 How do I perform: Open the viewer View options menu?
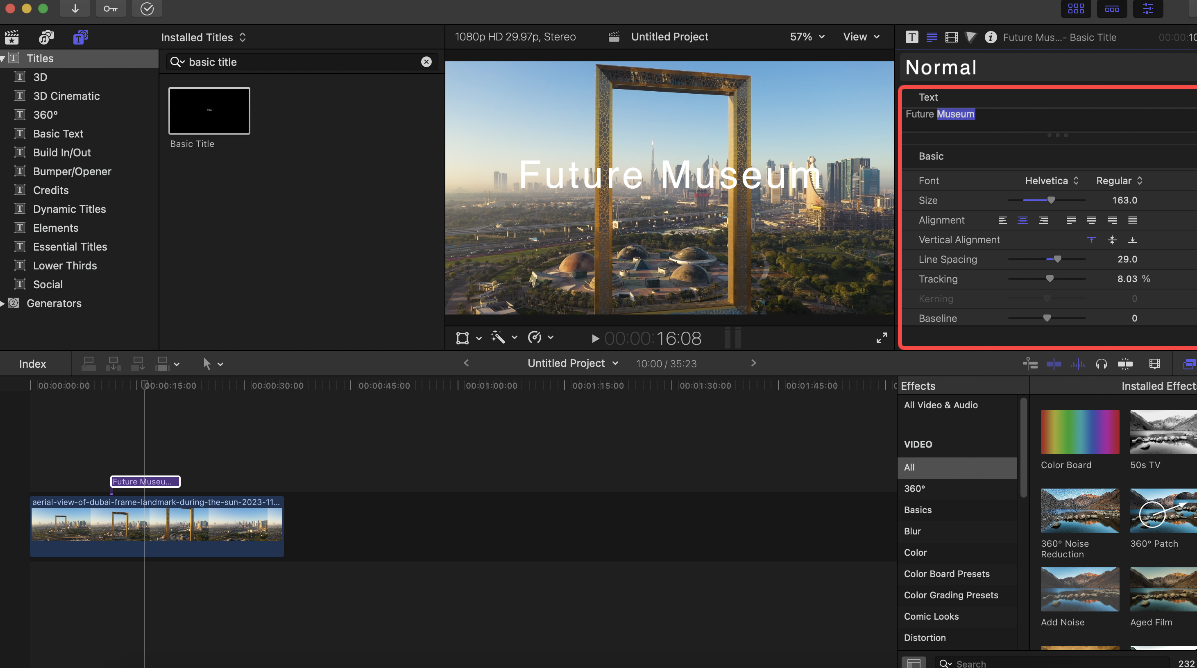point(861,37)
